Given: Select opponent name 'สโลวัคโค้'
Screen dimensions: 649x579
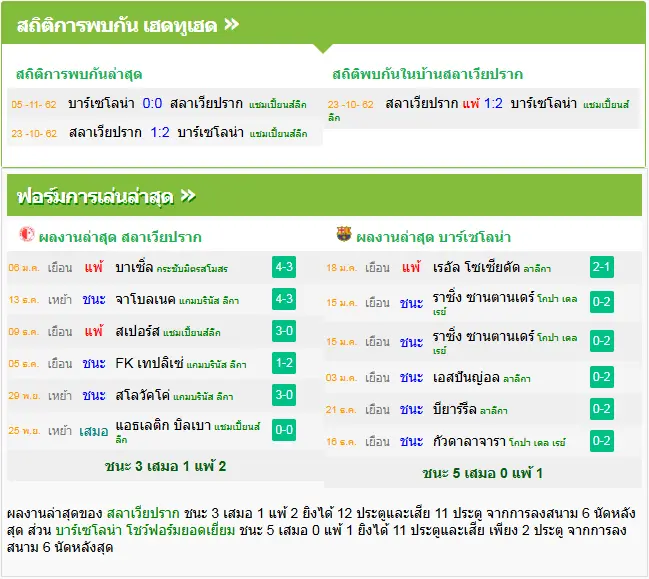Looking at the screenshot, I should [x=143, y=395].
